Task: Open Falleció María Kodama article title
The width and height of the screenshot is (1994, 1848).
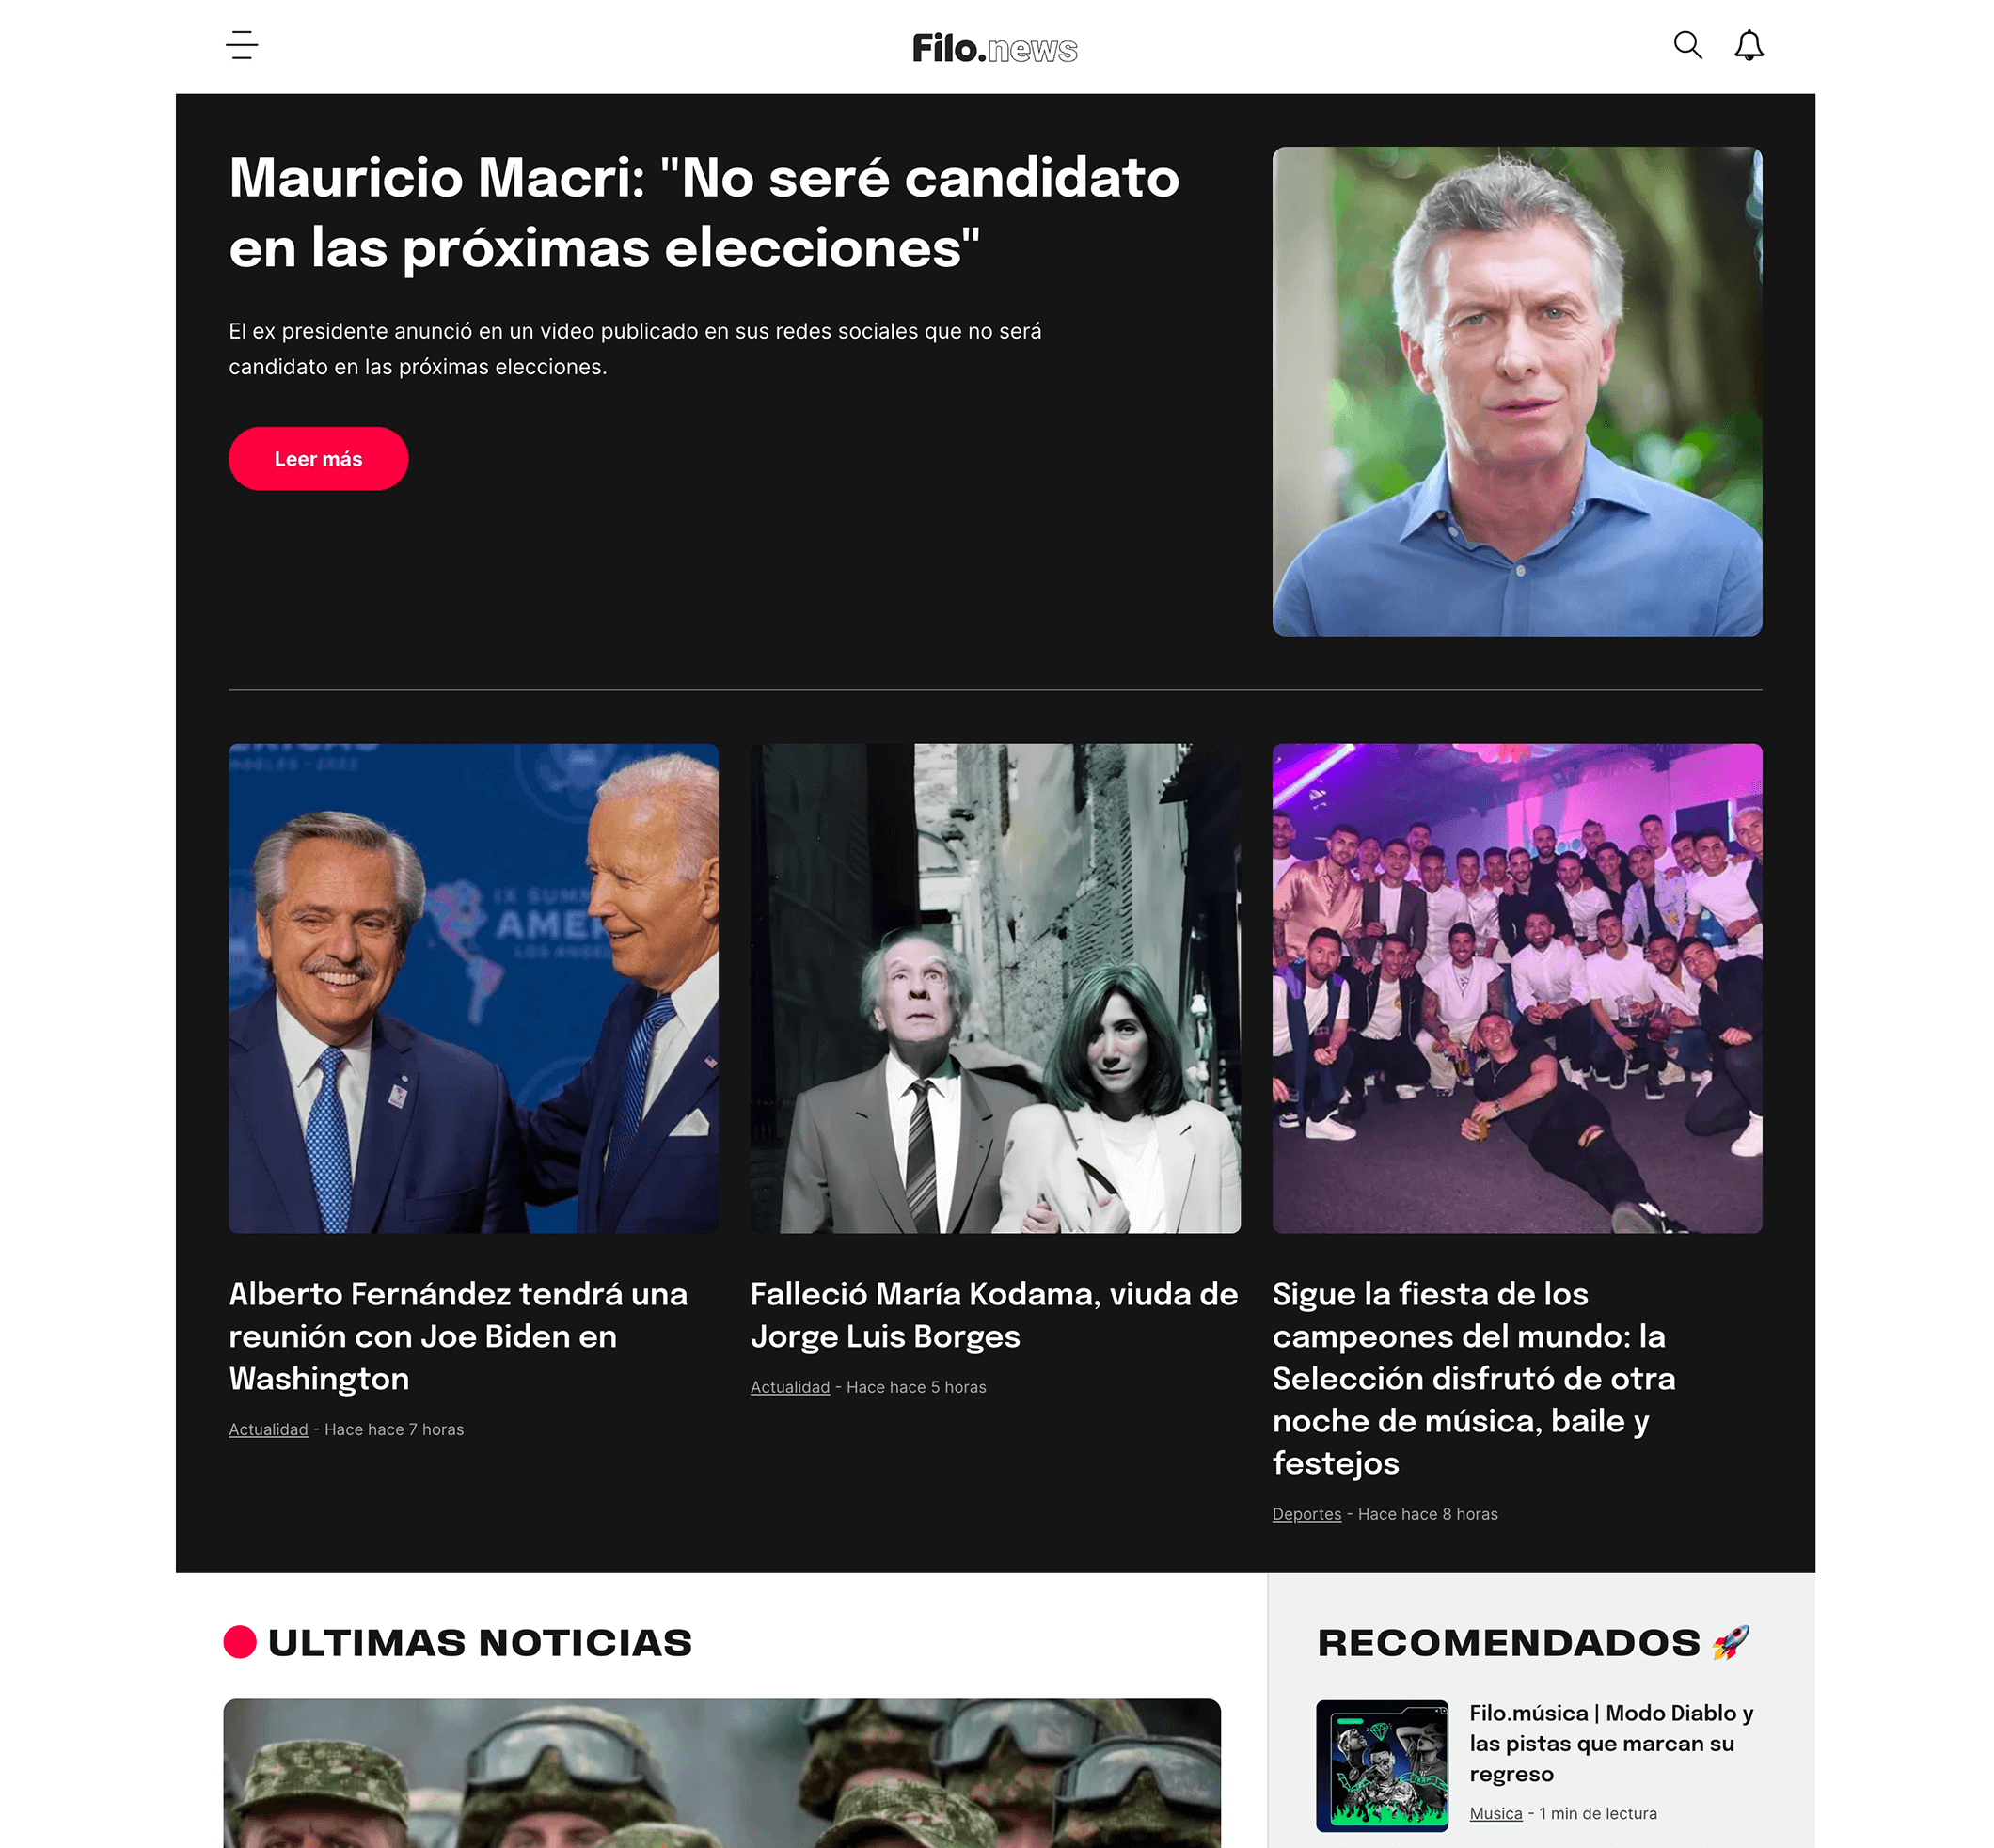Action: (994, 1315)
